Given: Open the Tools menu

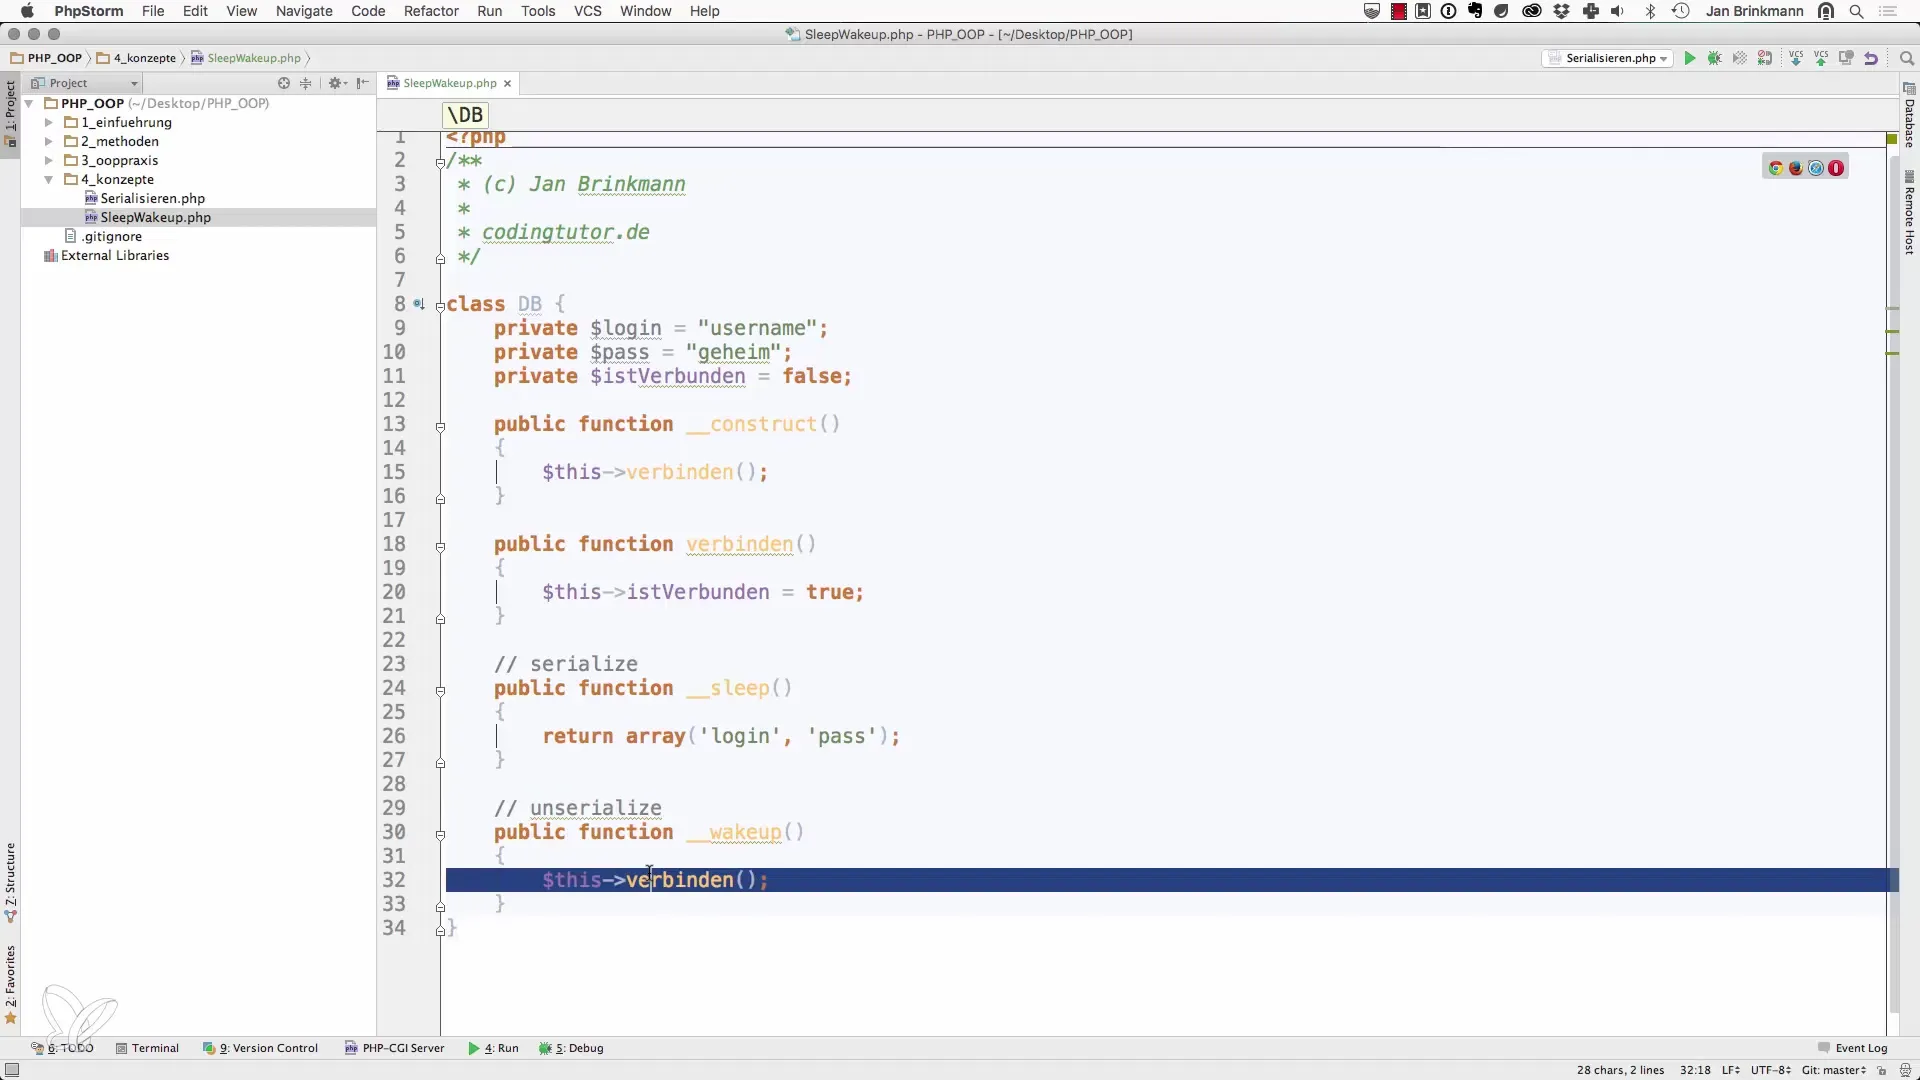Looking at the screenshot, I should 538,11.
